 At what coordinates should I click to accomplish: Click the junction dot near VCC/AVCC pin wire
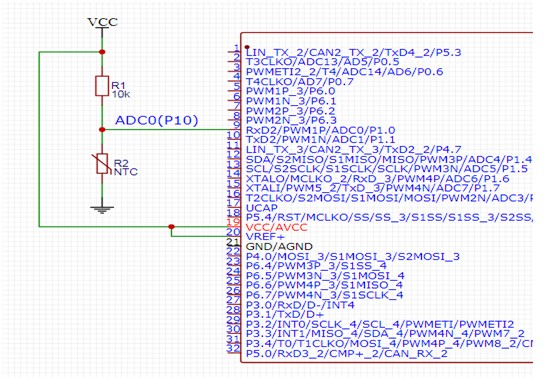pos(171,227)
